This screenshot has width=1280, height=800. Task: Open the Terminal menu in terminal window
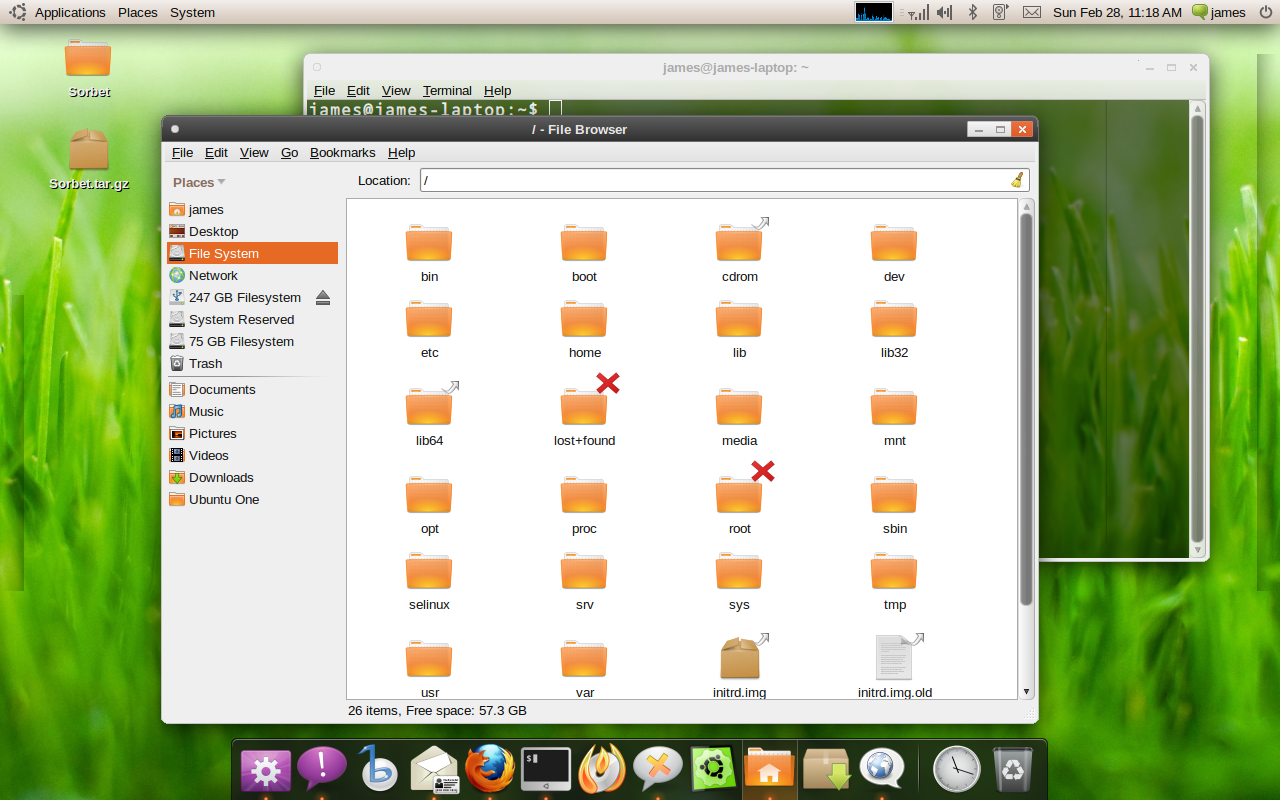click(x=447, y=90)
